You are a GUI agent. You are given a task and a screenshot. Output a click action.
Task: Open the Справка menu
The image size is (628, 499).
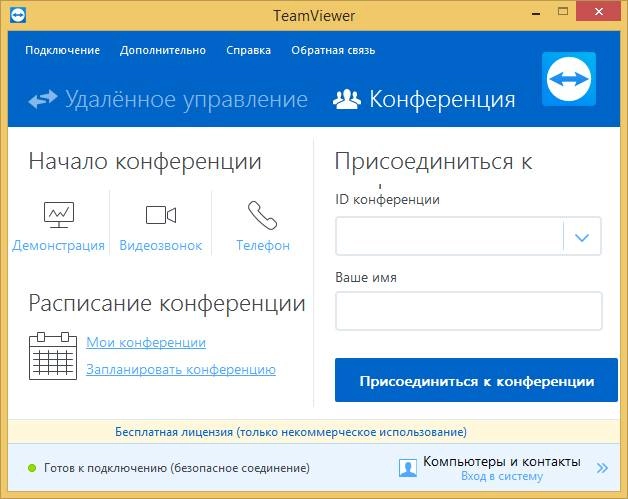pyautogui.click(x=248, y=50)
